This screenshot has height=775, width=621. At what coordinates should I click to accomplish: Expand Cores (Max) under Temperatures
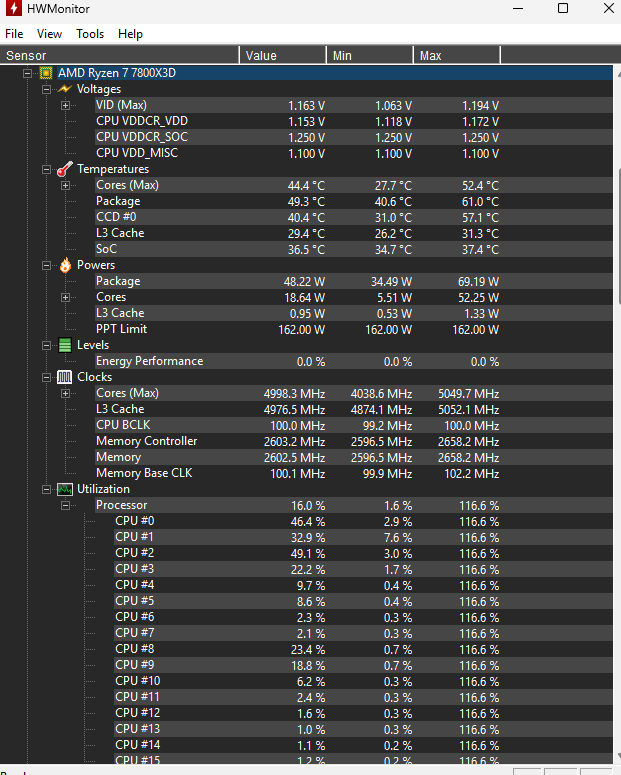65,185
